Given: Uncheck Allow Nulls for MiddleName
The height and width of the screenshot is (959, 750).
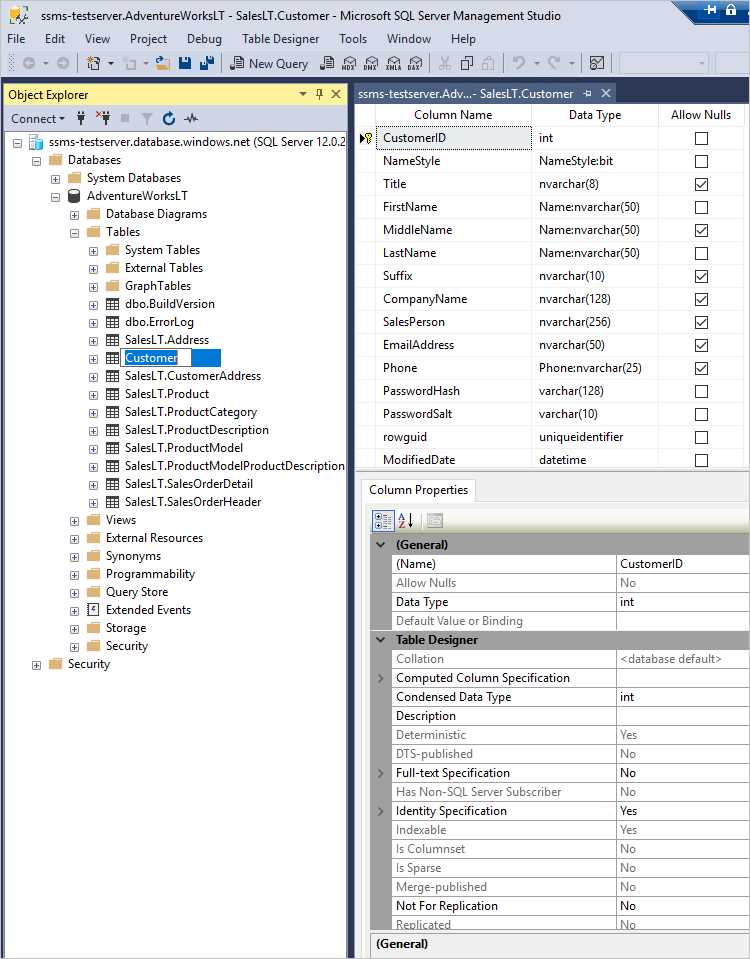Looking at the screenshot, I should 701,230.
